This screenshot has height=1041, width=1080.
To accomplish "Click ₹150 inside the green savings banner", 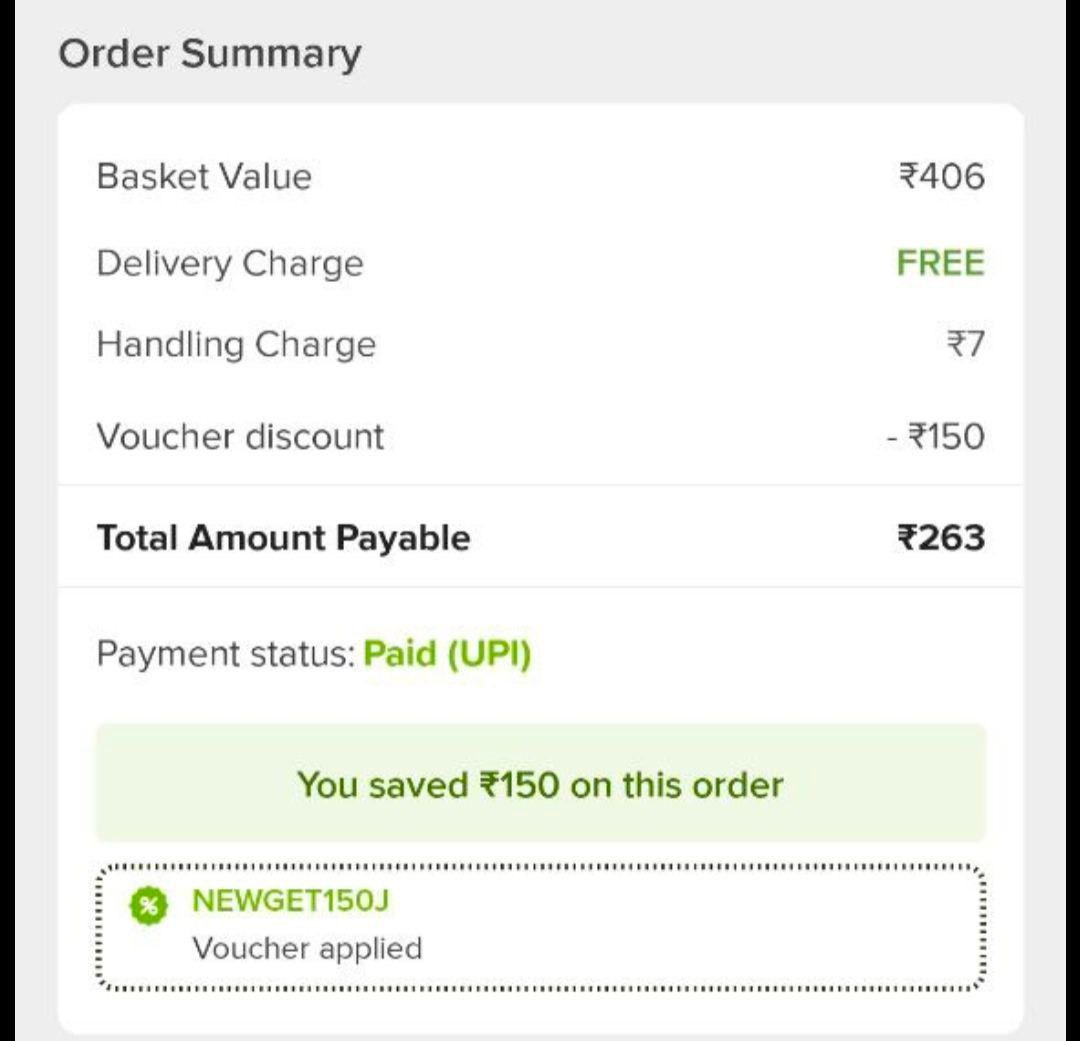I will pyautogui.click(x=518, y=784).
